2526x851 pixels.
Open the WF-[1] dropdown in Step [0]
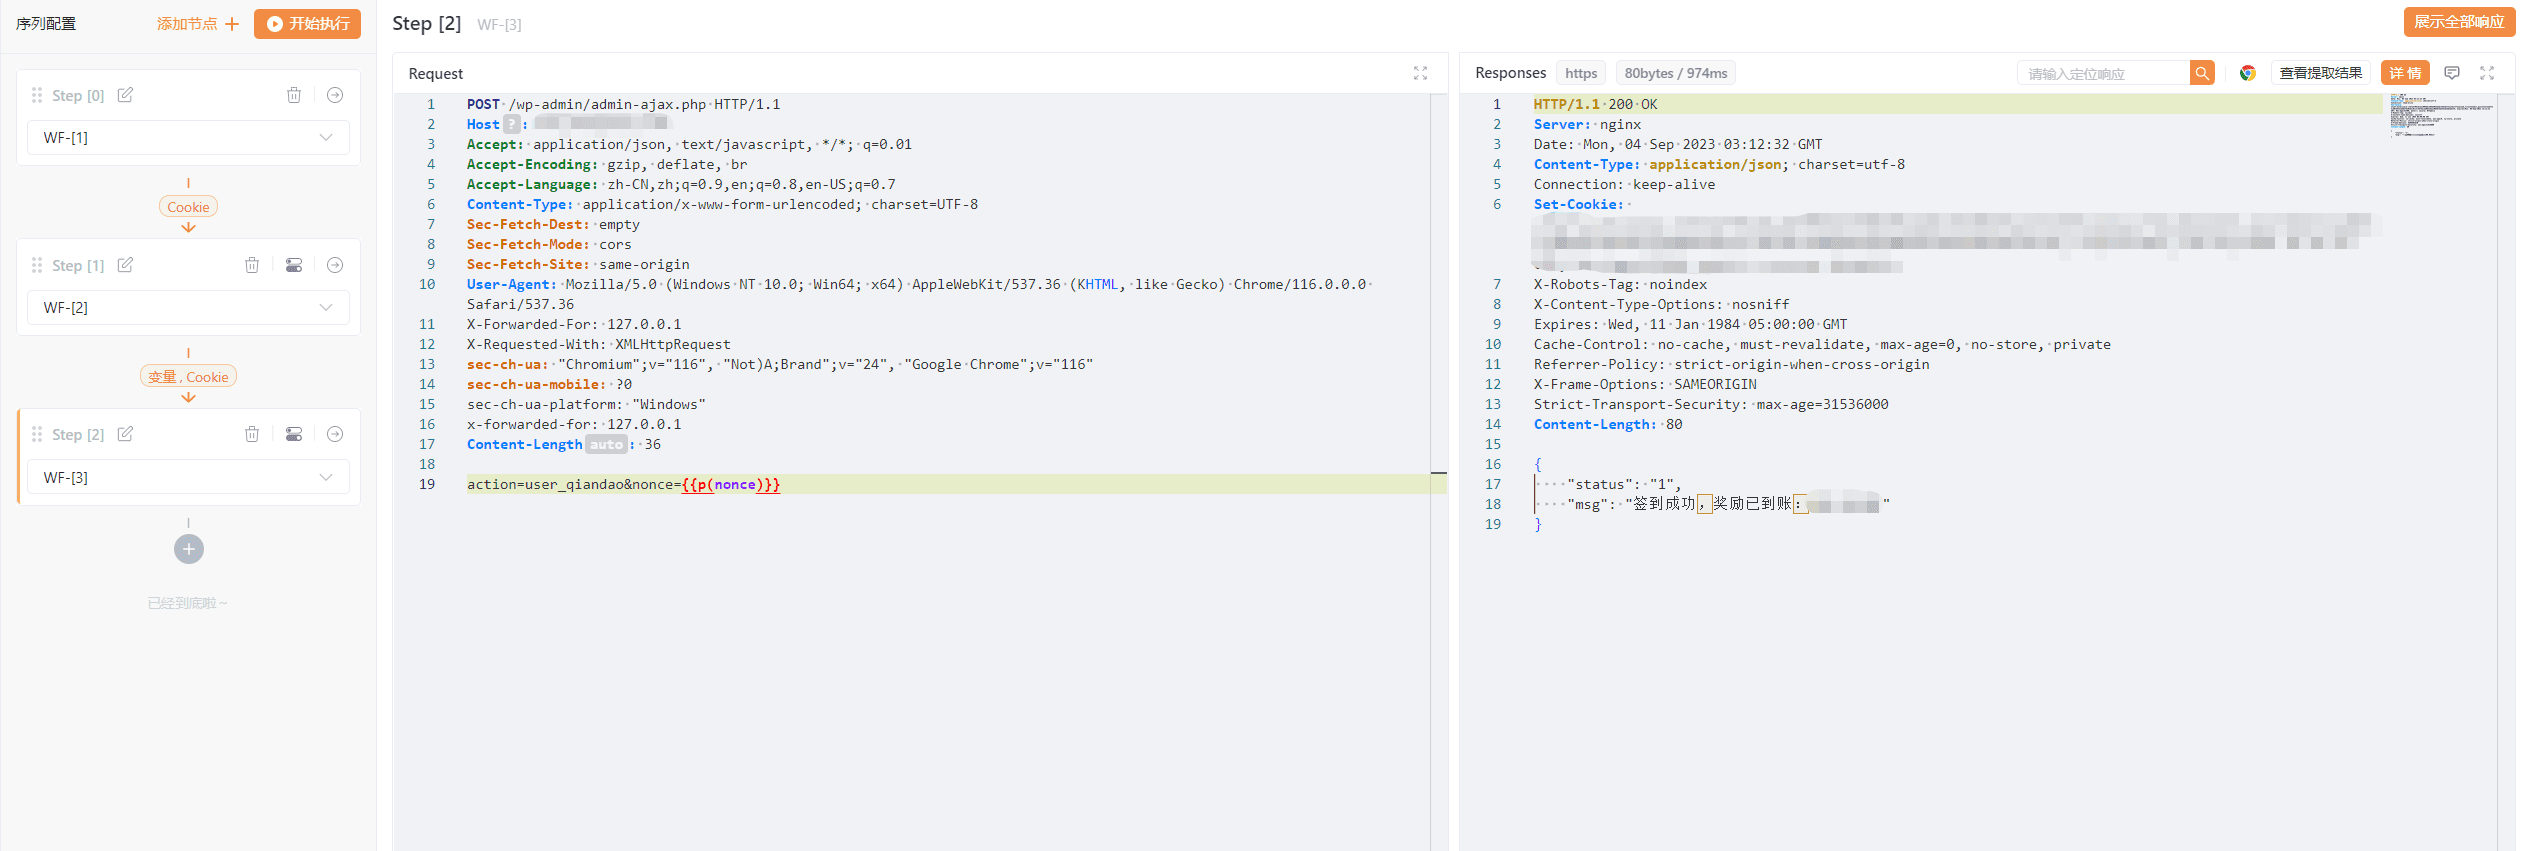click(x=188, y=138)
